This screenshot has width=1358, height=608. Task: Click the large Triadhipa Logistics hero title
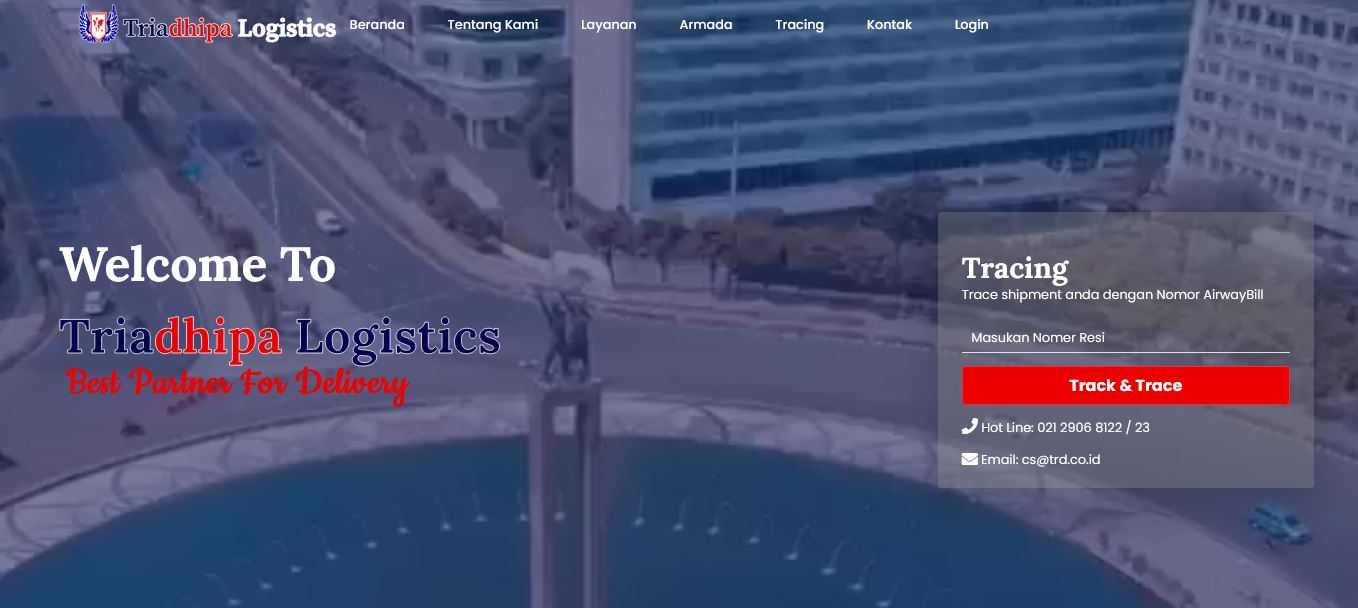280,337
